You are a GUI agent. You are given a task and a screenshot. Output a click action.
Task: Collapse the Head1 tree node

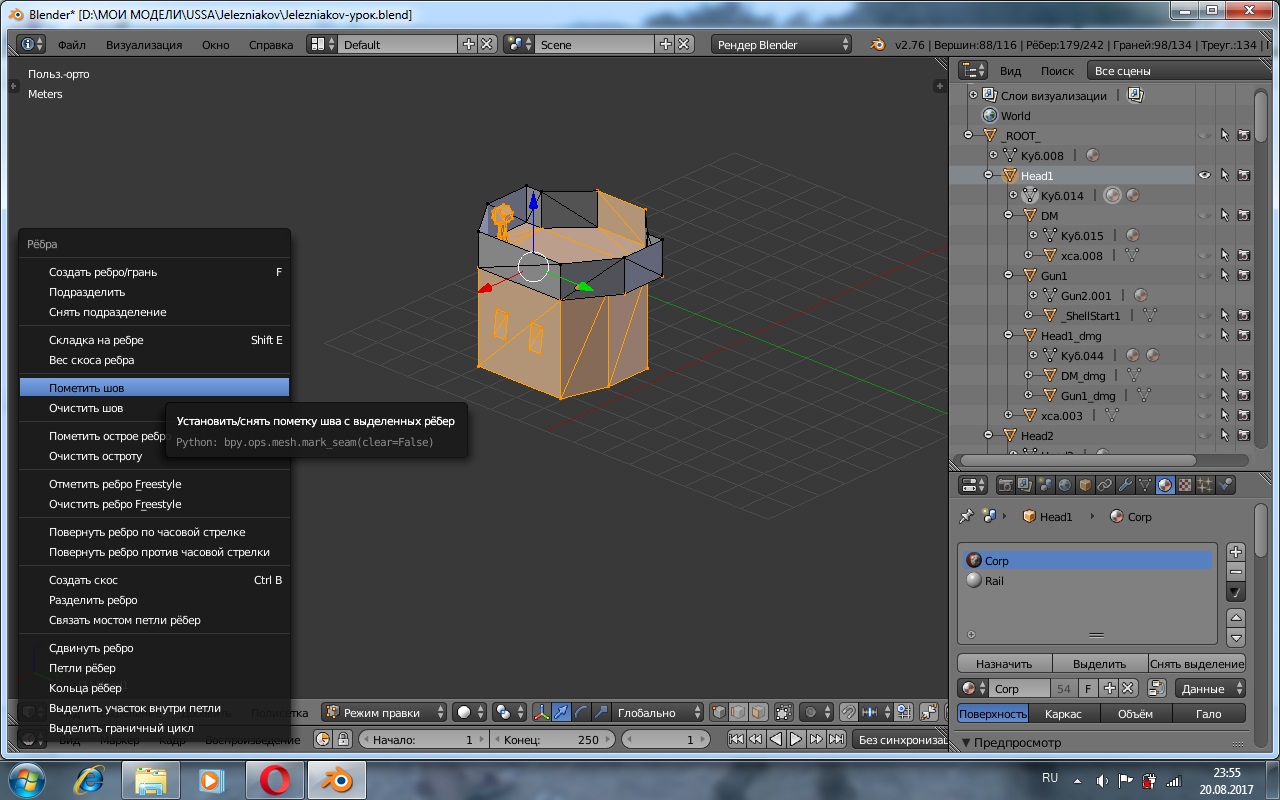click(988, 176)
